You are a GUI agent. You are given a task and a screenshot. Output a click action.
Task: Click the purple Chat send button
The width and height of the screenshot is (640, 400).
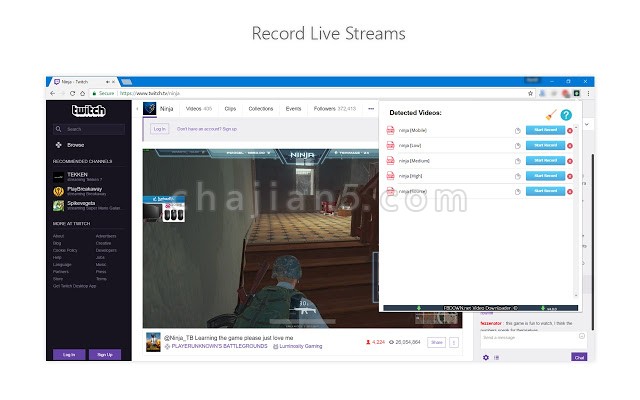pos(579,357)
